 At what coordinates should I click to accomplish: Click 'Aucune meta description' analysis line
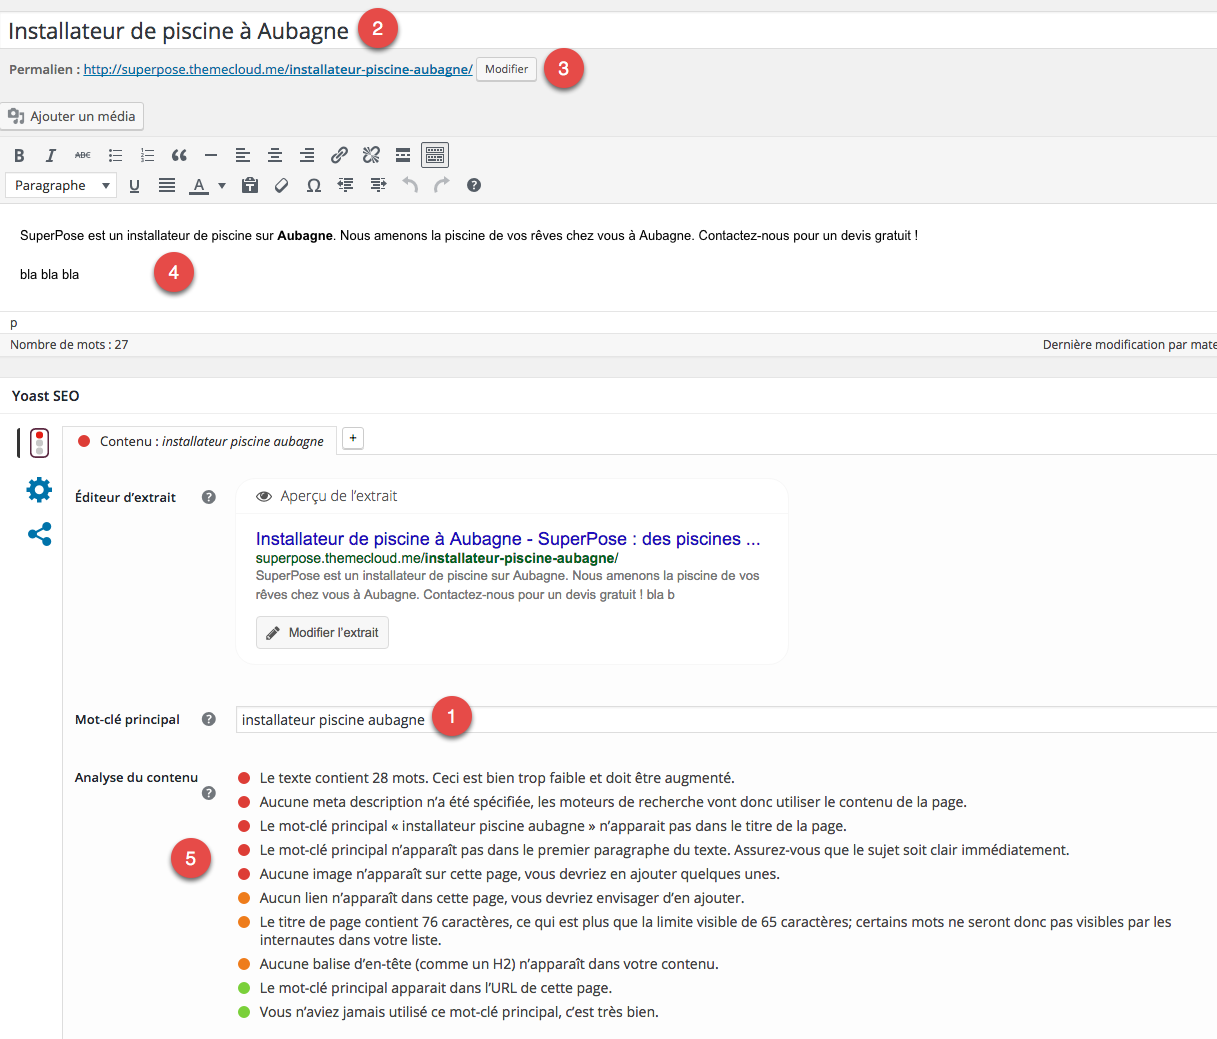point(613,802)
